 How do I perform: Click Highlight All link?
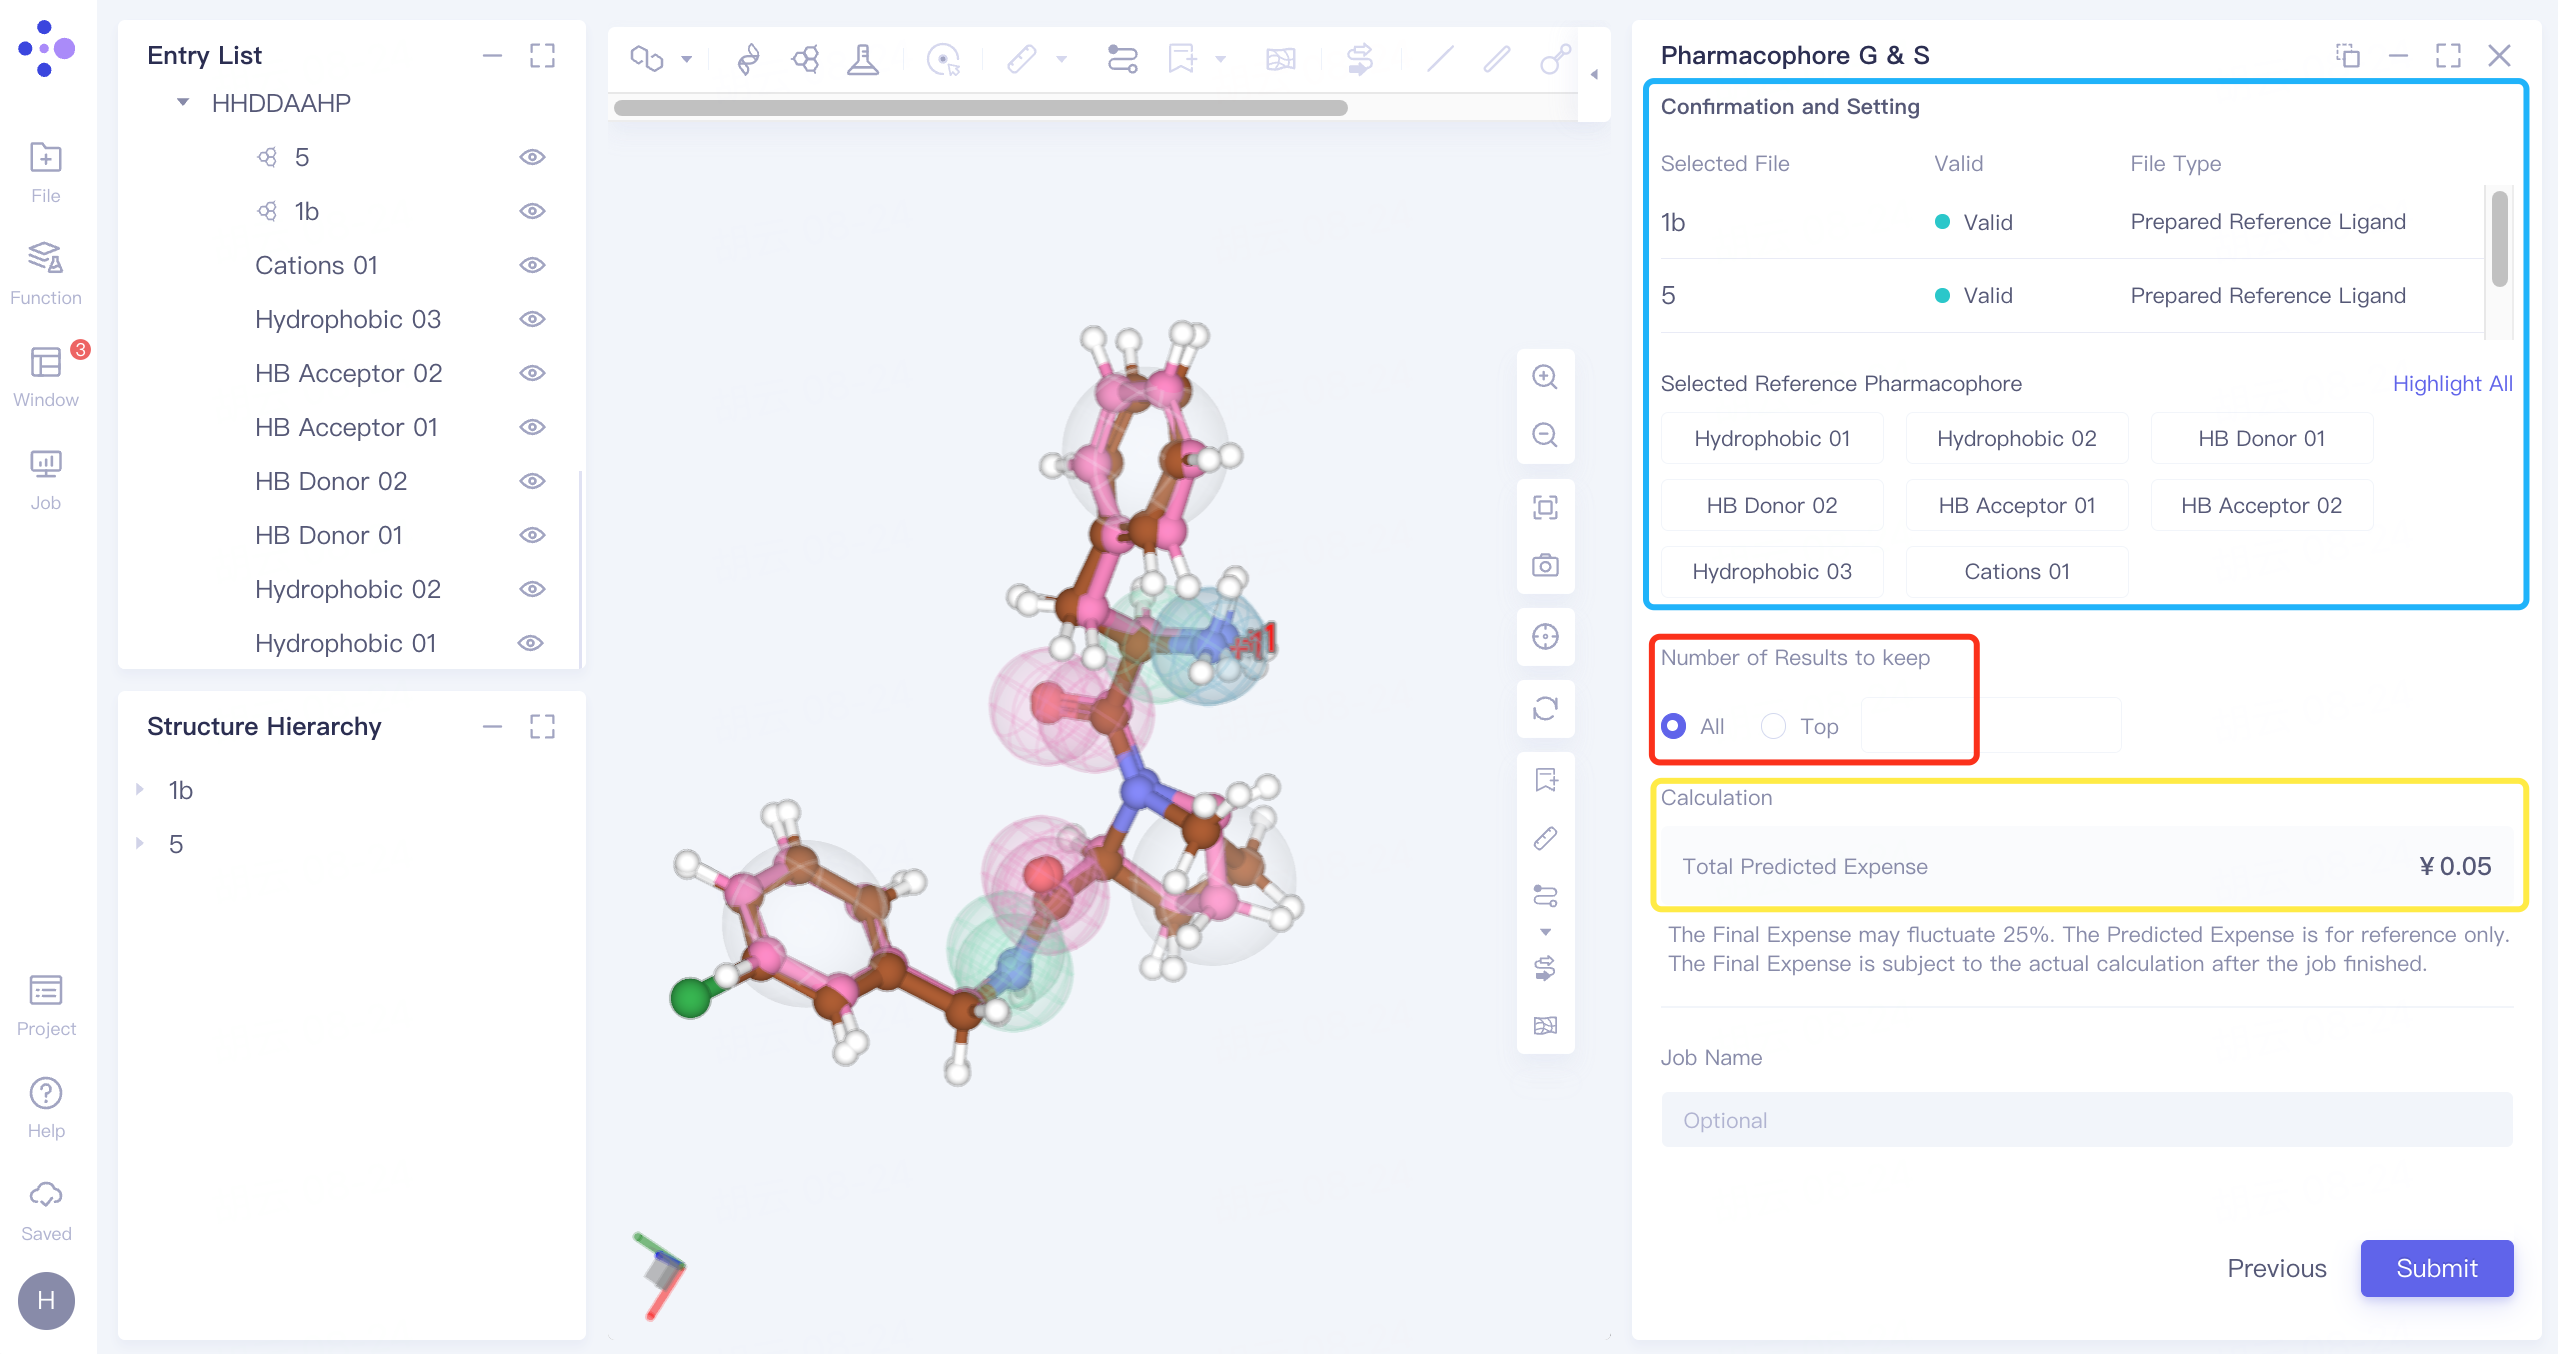2452,383
